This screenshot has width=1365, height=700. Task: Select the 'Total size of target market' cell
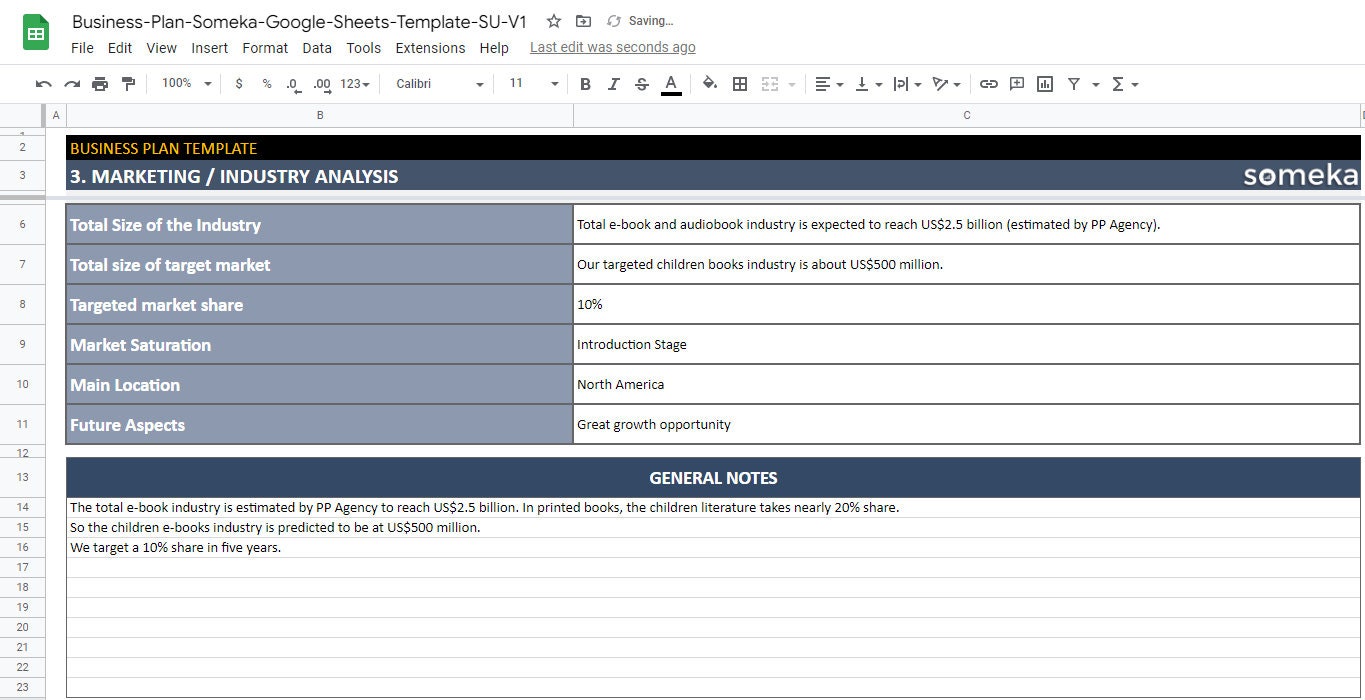(x=320, y=264)
